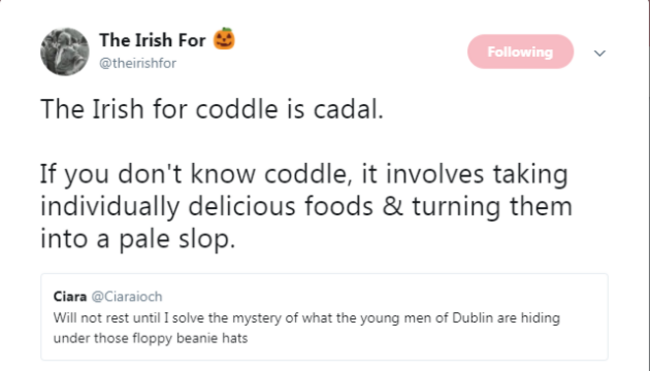
Task: Click Ciara's name in the quoted tweet
Action: [70, 297]
